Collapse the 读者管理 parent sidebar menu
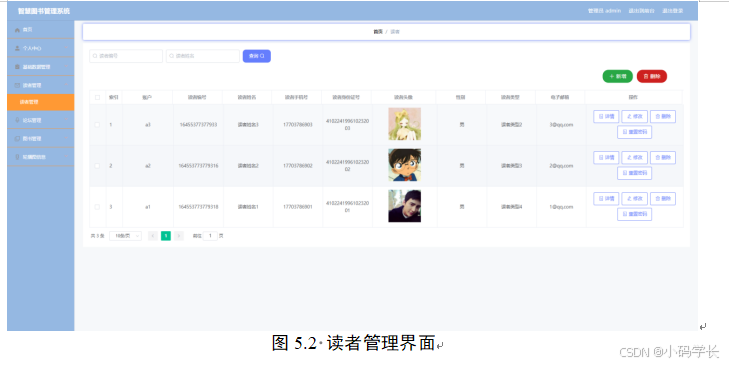Viewport: 730px width, 365px height. point(41,85)
